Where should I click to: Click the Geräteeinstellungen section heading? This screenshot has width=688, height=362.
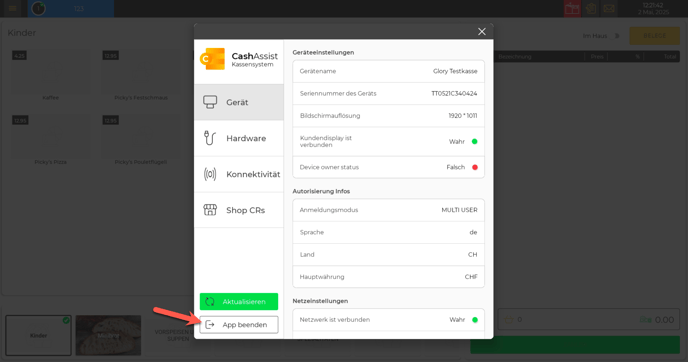coord(323,52)
